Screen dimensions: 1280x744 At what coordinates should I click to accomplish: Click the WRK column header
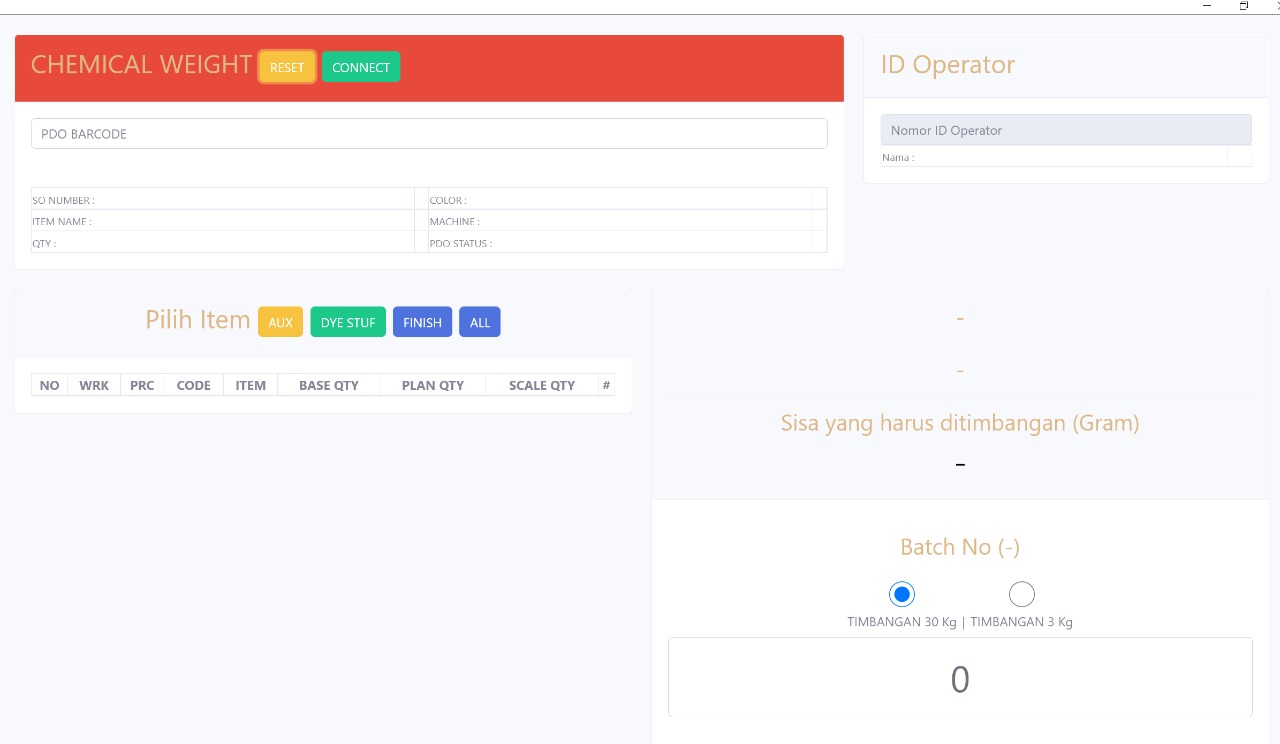[94, 385]
